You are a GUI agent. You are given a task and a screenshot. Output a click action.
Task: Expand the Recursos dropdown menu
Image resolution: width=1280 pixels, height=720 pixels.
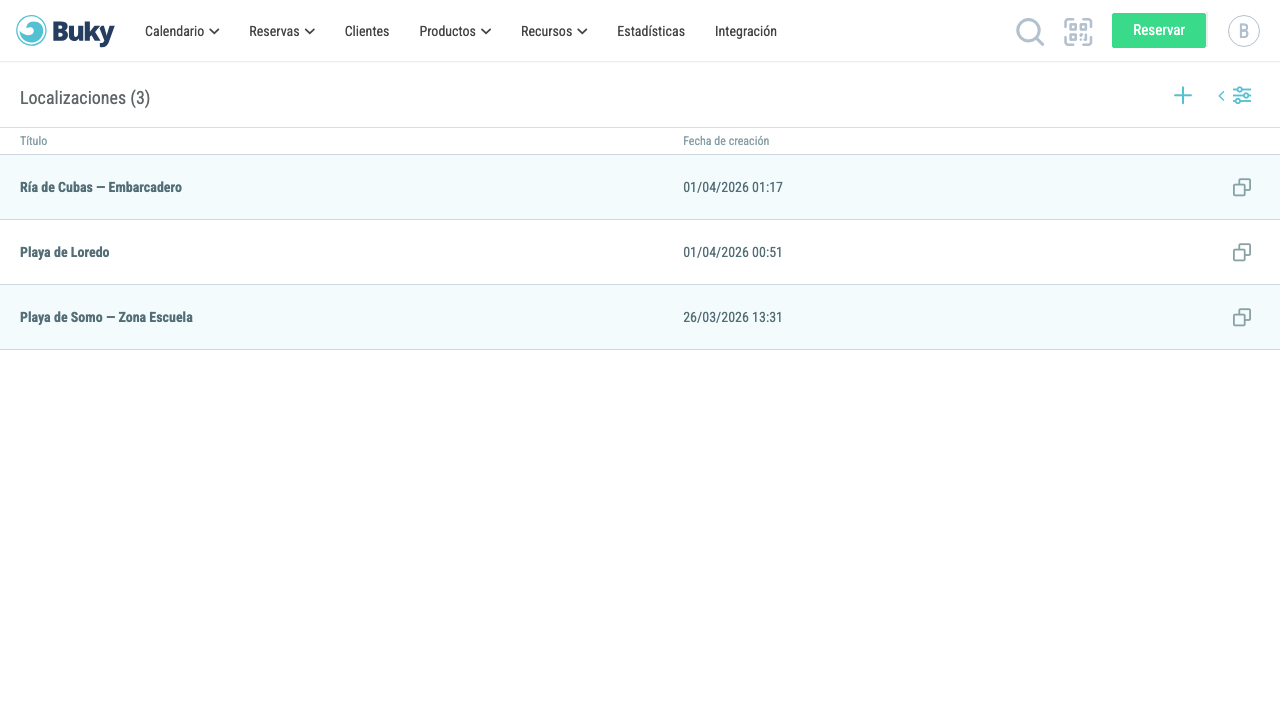pos(554,31)
